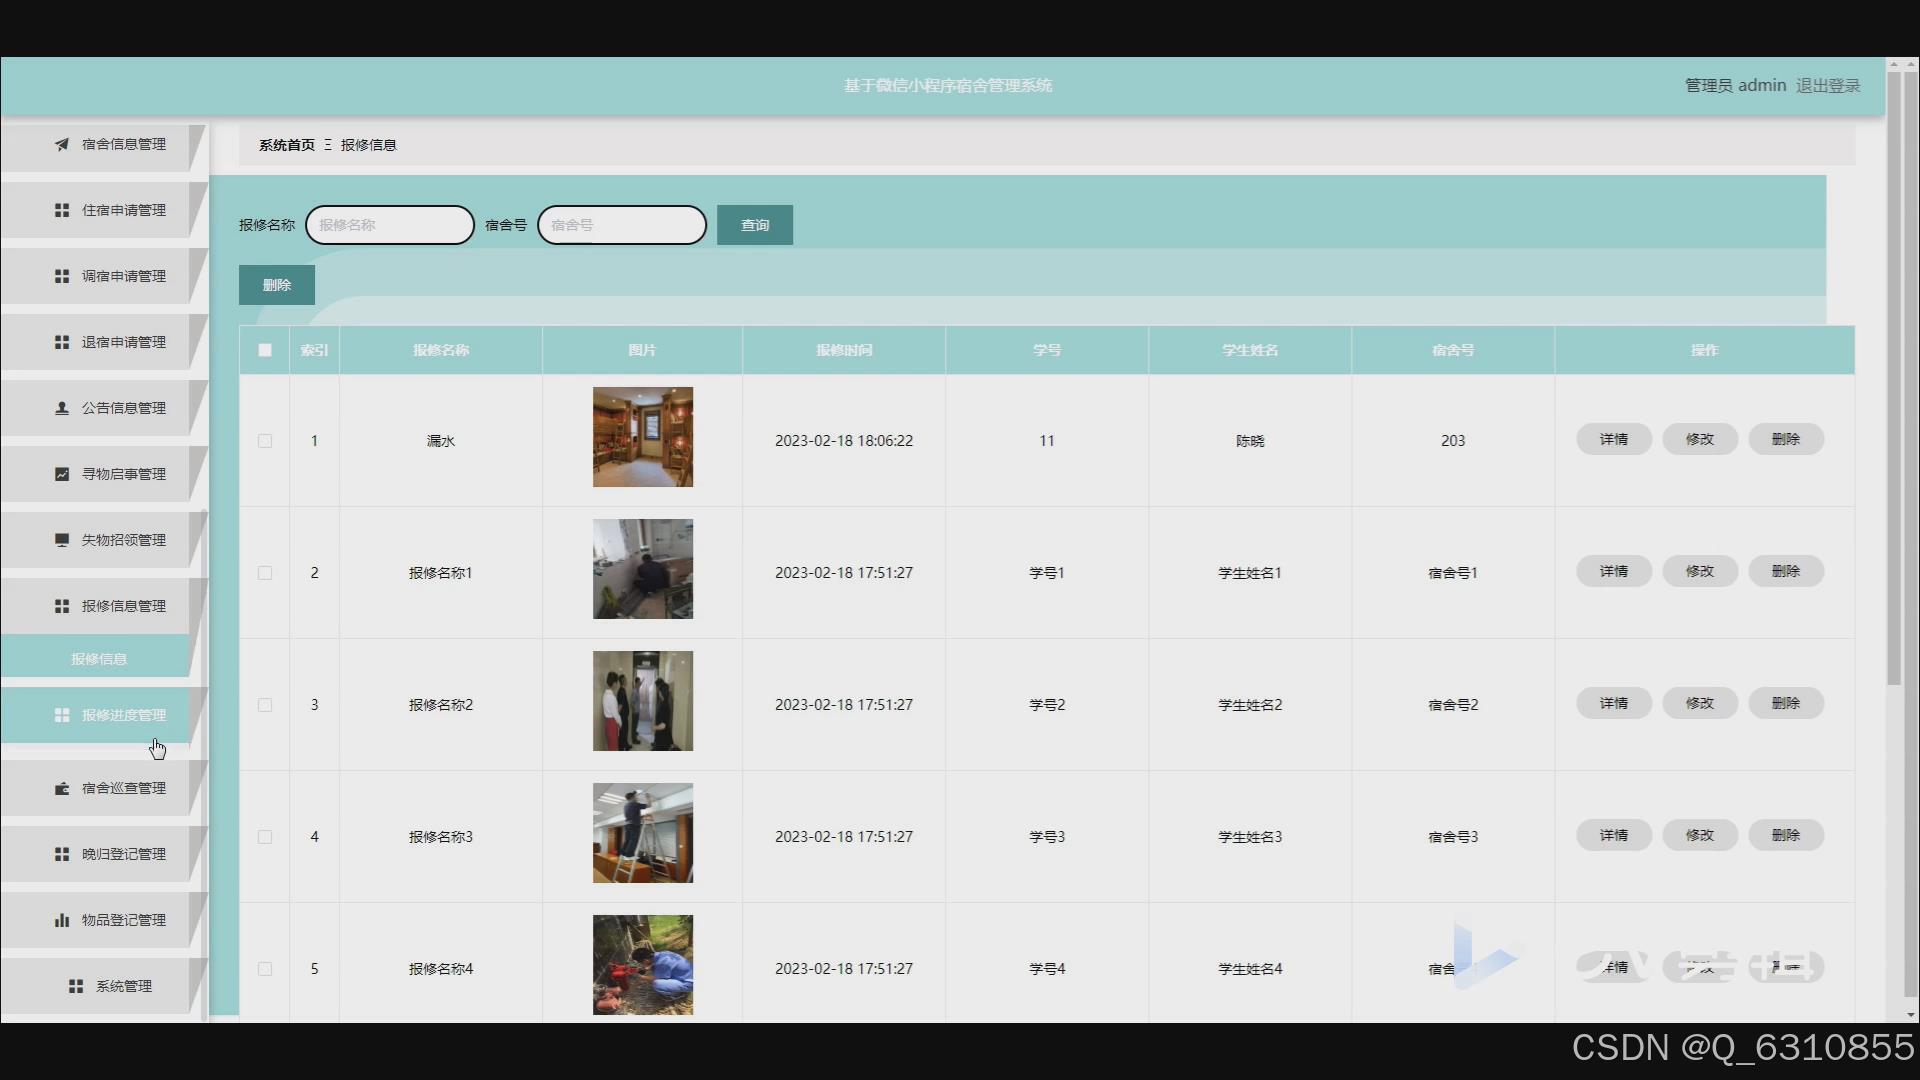Click the monitor icon beside 失物招领管理
Screen dimensions: 1920x1080
62,540
